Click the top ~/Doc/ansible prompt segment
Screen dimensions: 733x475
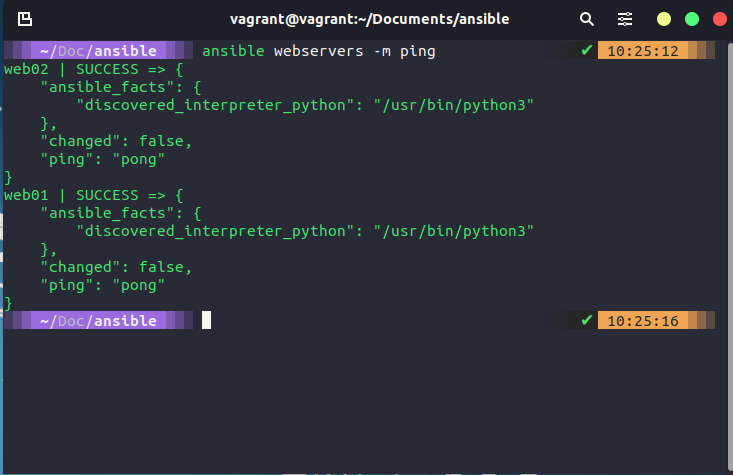click(x=98, y=50)
